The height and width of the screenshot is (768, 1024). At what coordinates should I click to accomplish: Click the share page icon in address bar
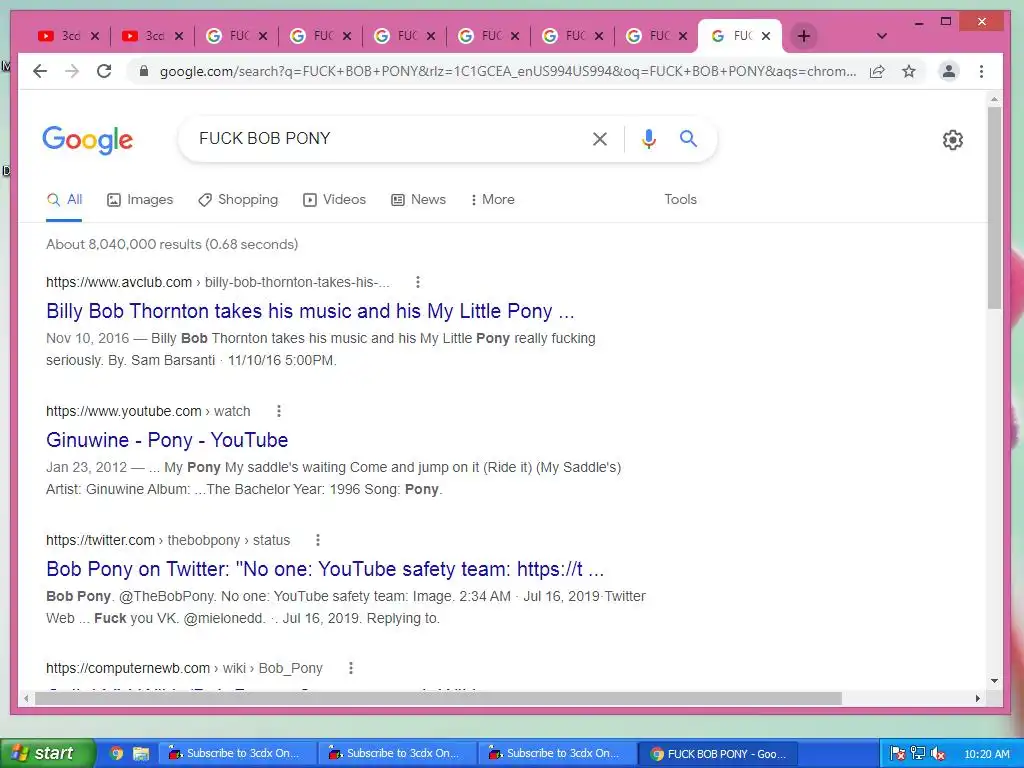coord(877,71)
